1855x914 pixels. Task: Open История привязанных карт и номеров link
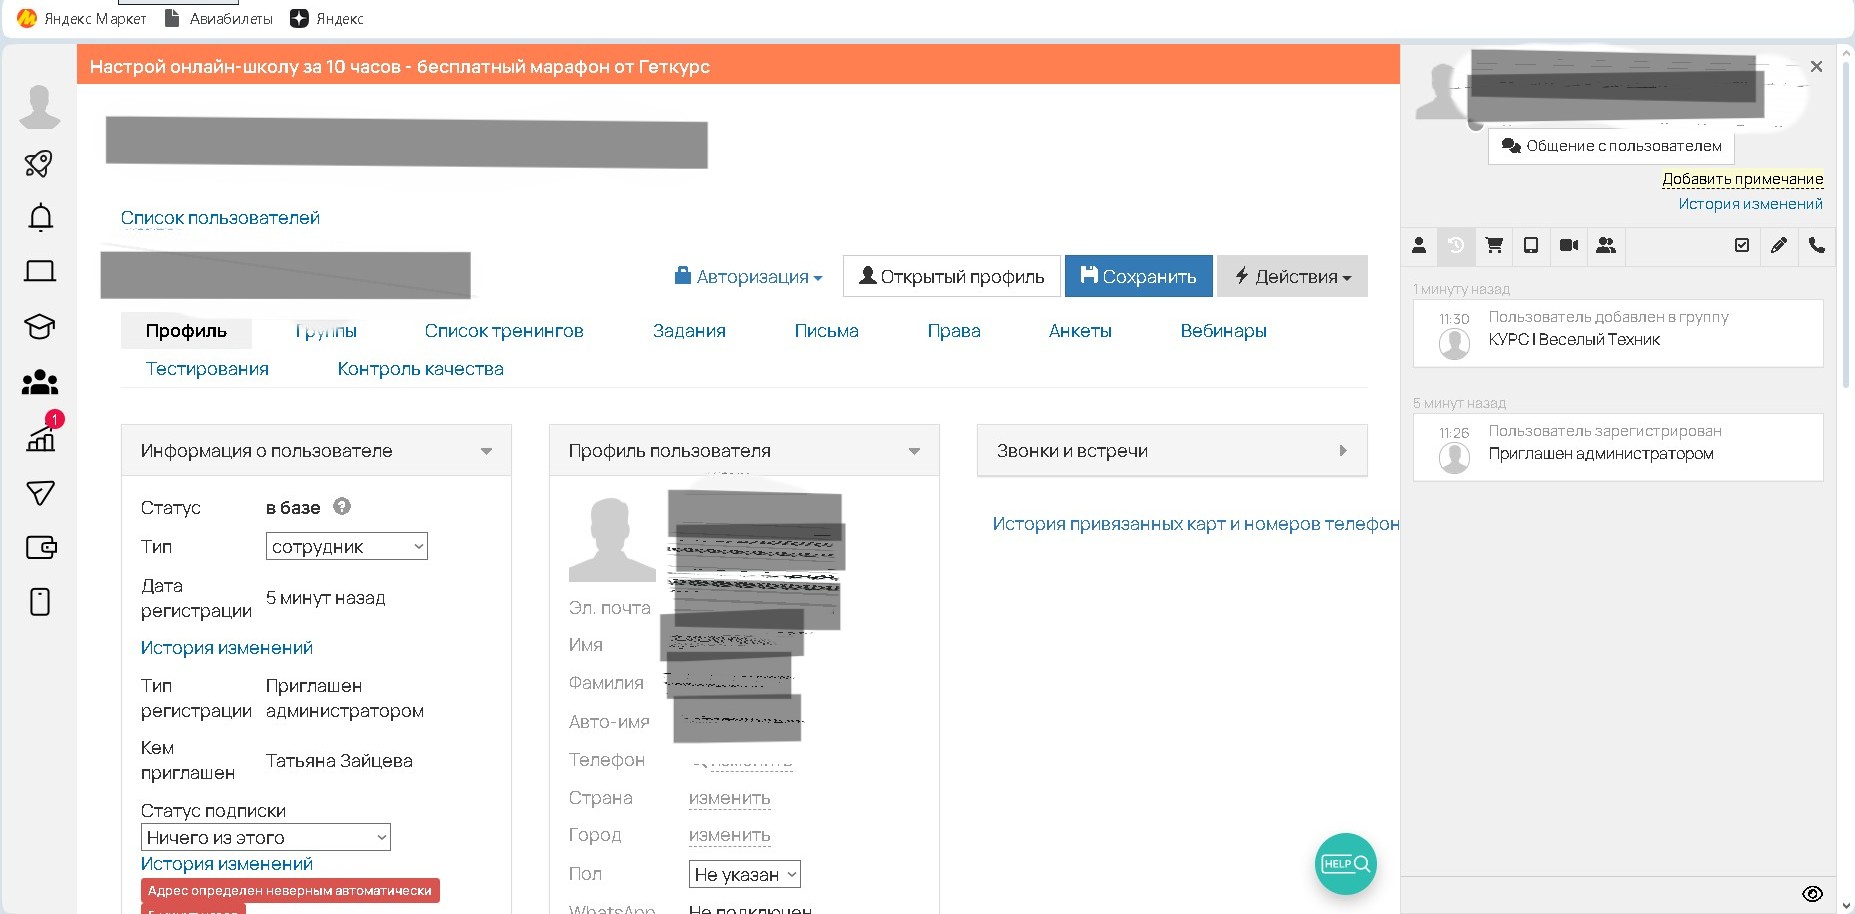pyautogui.click(x=1195, y=524)
